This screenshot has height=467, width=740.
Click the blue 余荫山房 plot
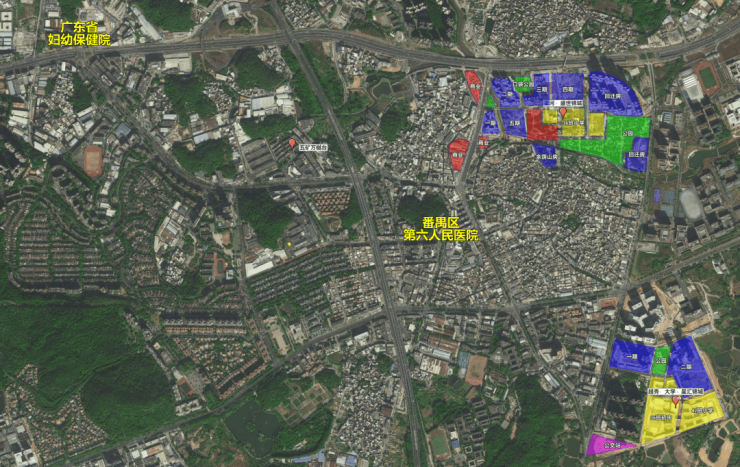click(547, 156)
